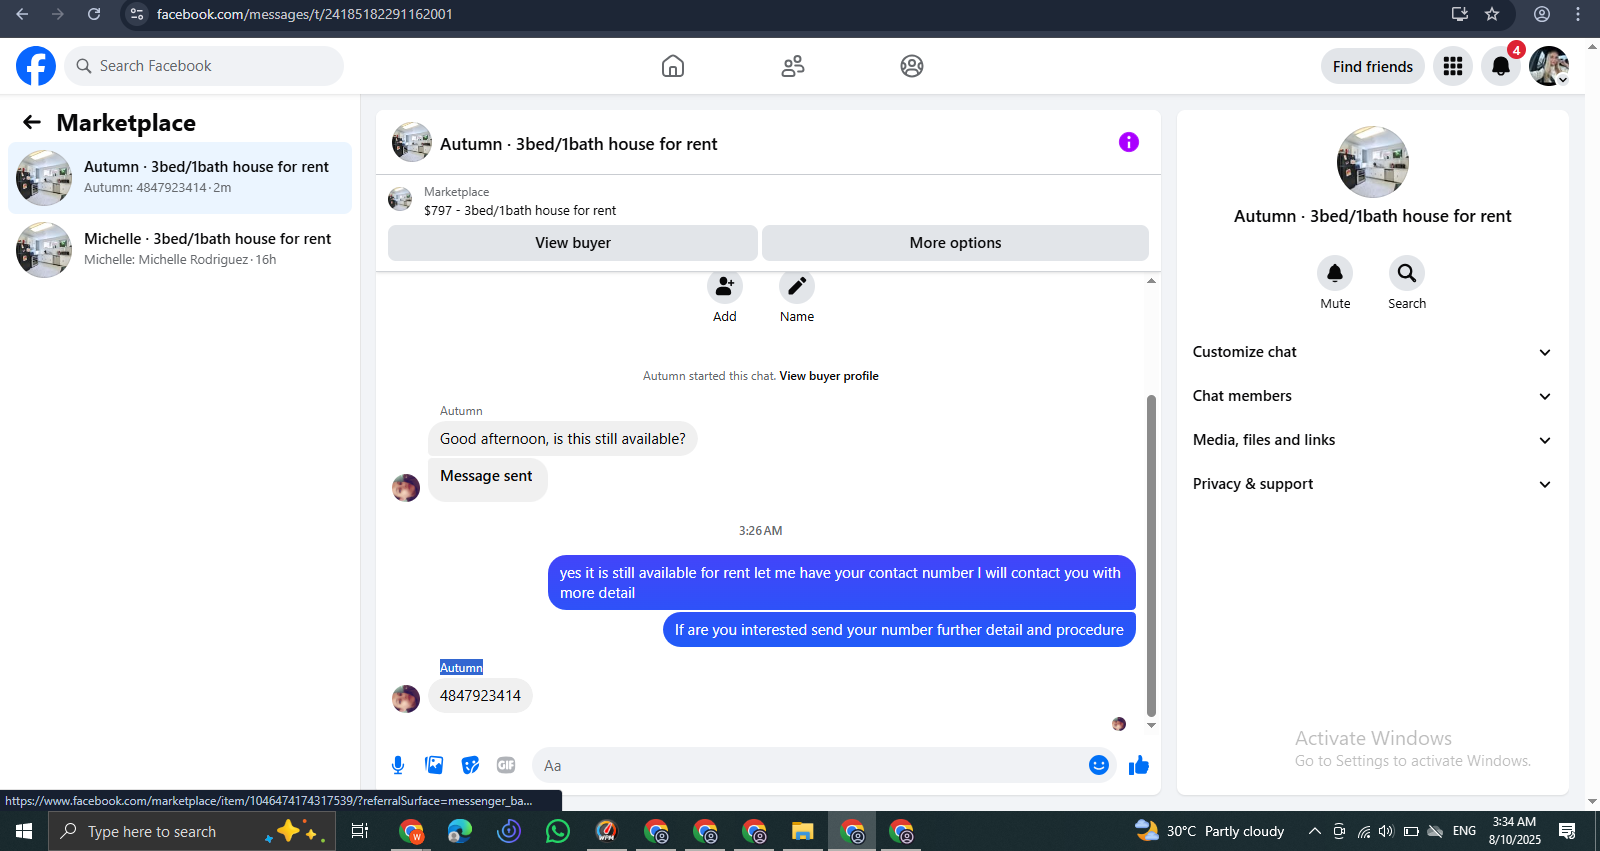Open Microsoft Edge from the taskbar
The width and height of the screenshot is (1600, 851).
click(x=460, y=831)
